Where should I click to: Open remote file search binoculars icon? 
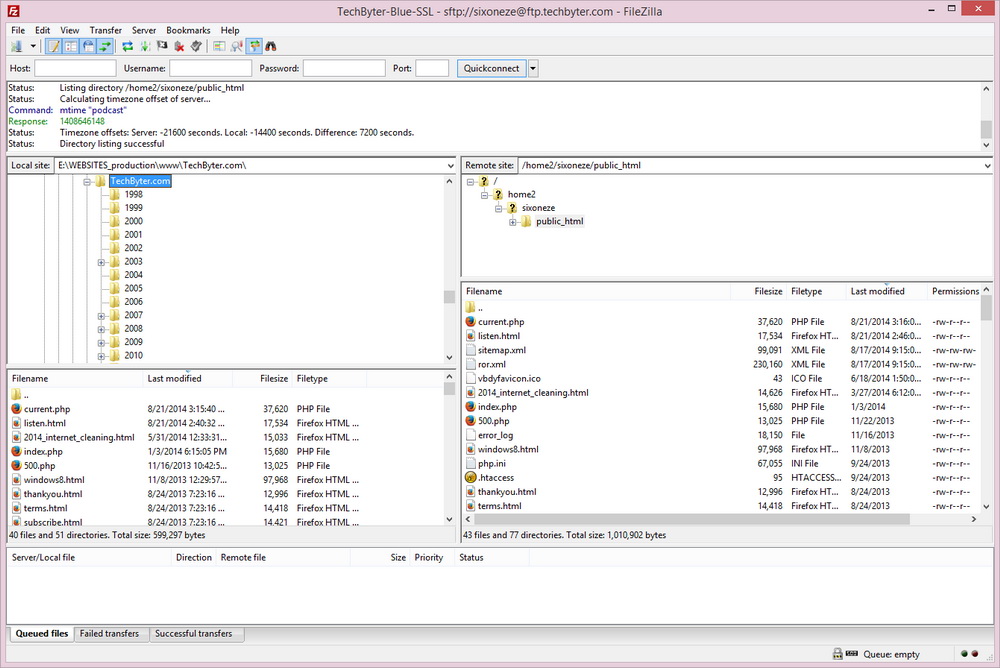tap(271, 46)
